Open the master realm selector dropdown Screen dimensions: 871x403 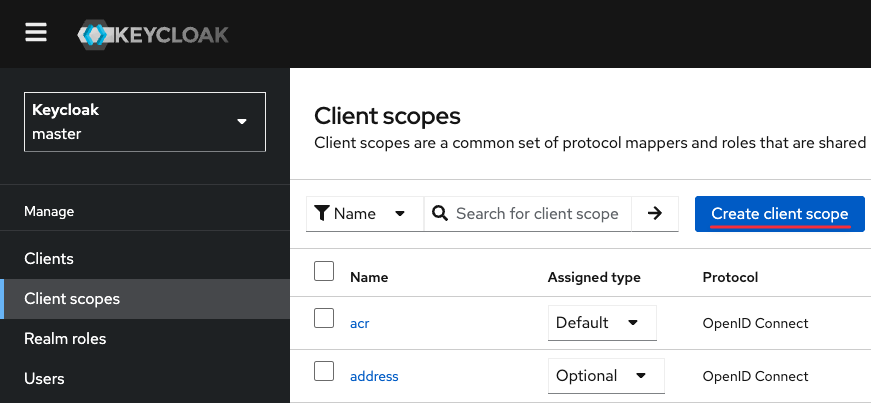(145, 122)
